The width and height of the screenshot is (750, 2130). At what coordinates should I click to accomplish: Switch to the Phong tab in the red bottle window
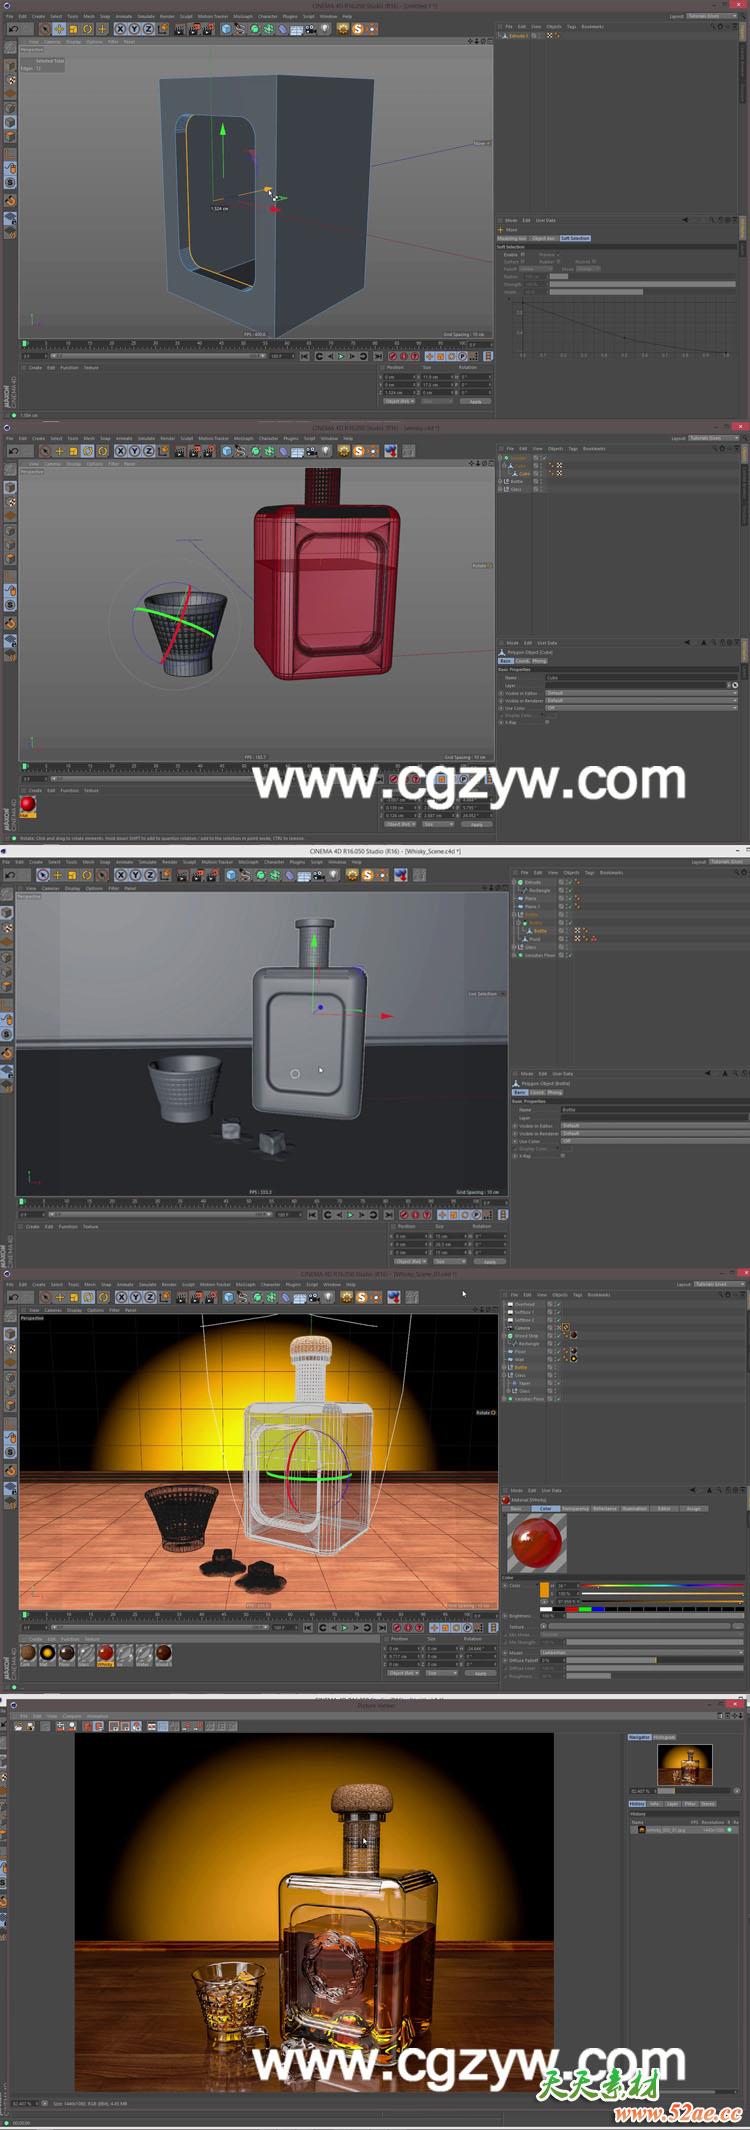pyautogui.click(x=540, y=661)
